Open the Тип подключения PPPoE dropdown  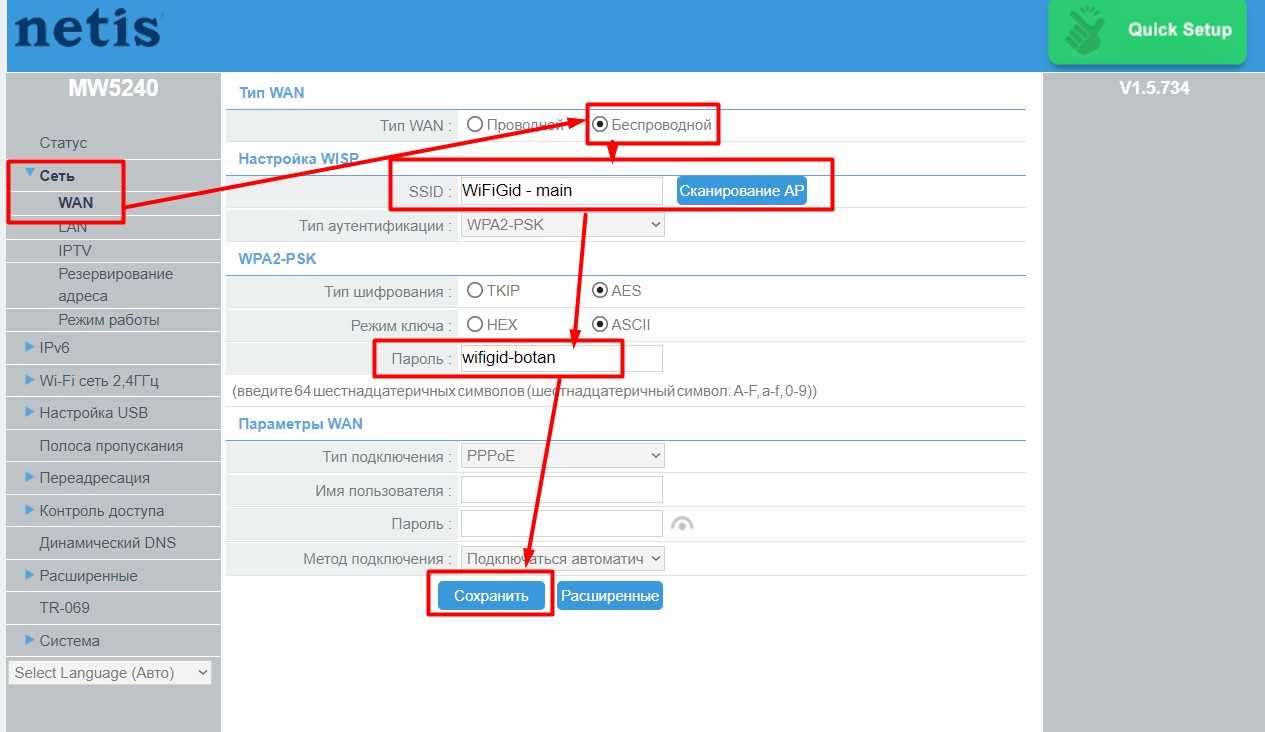(563, 456)
